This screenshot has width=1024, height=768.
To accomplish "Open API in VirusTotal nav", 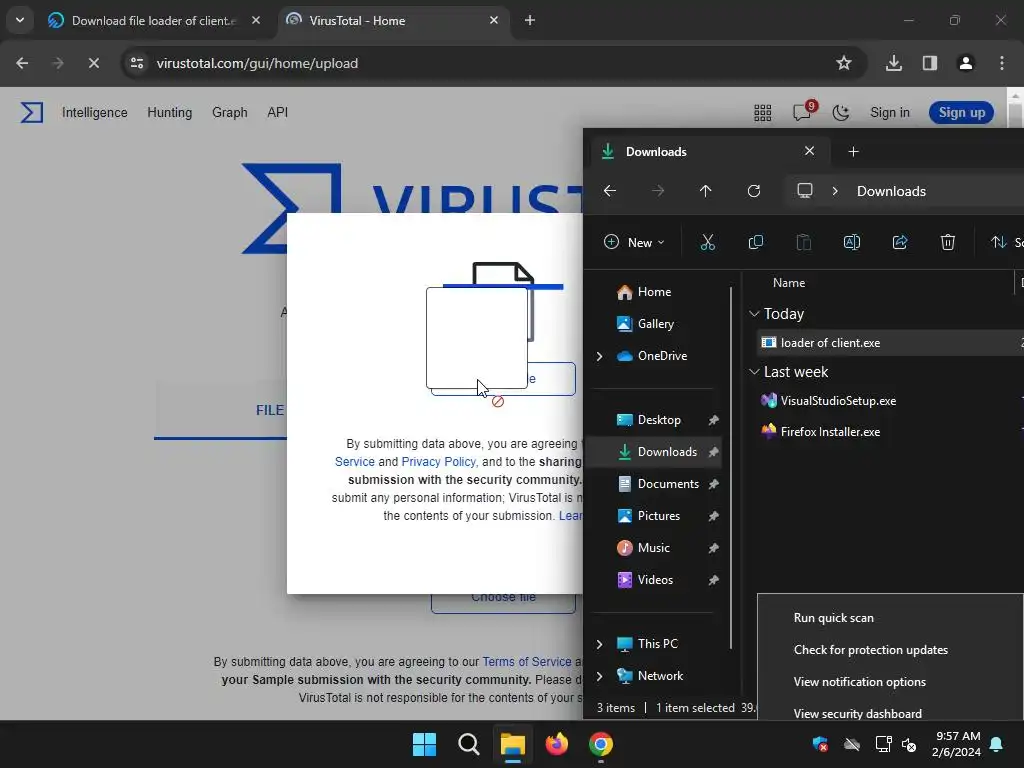I will tap(278, 112).
